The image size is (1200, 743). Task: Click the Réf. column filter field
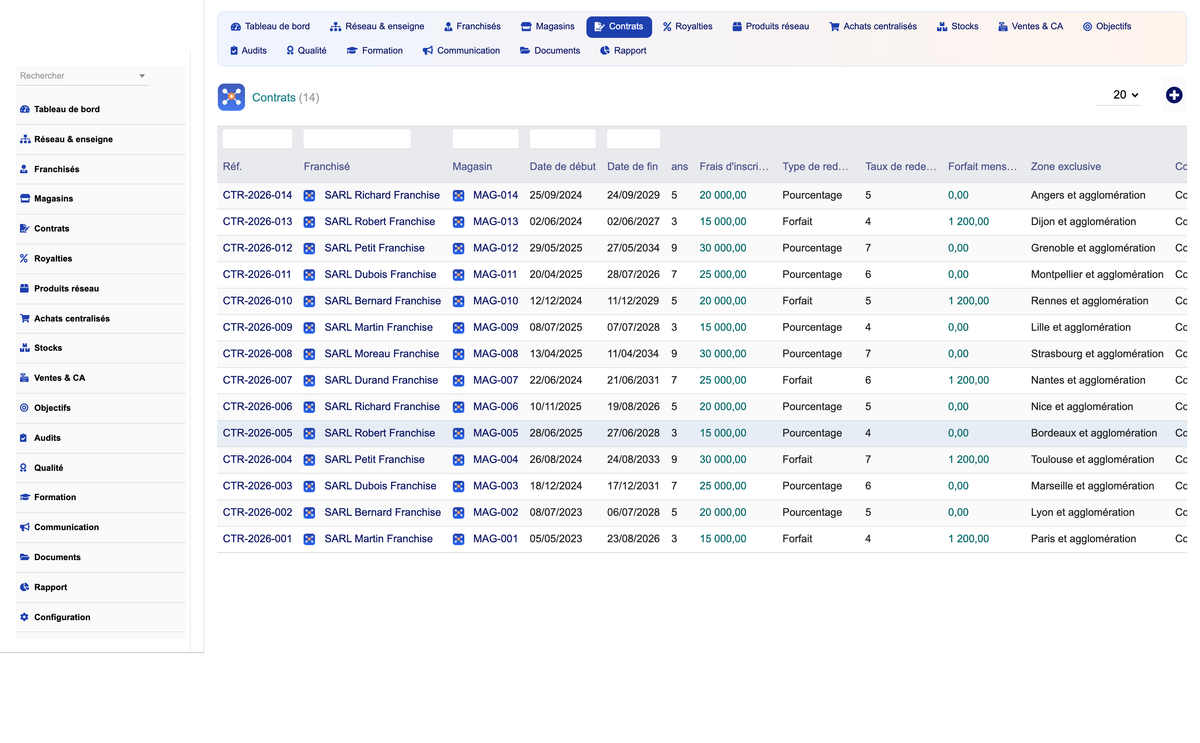257,139
